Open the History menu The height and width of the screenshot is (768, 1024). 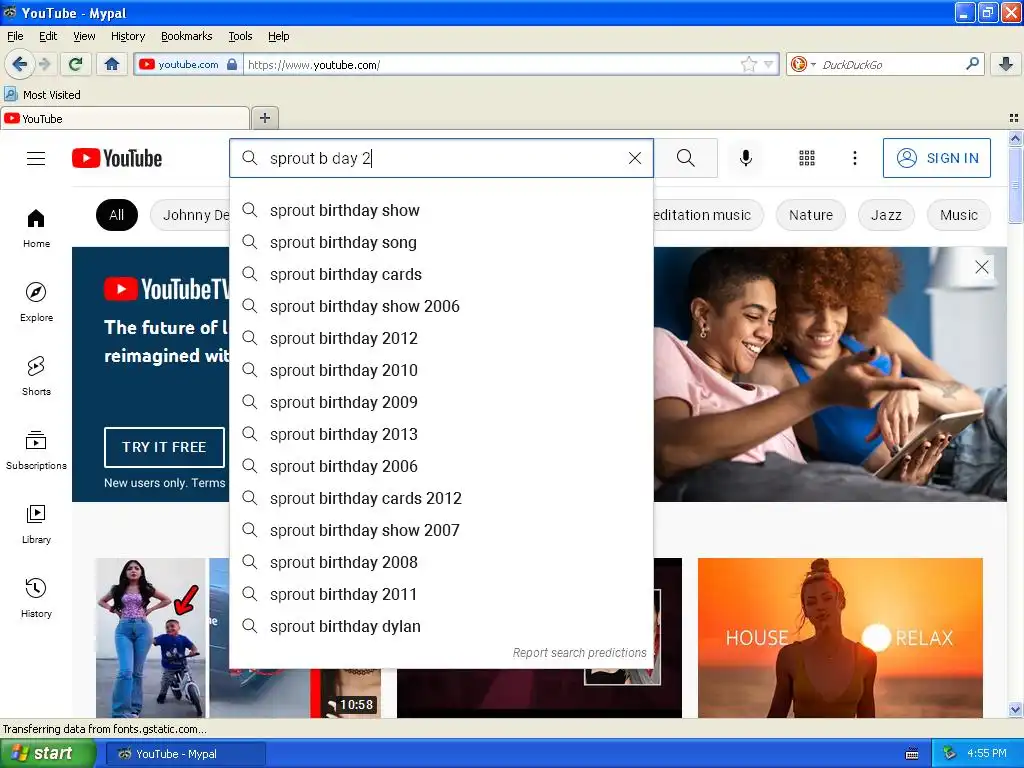[x=127, y=36]
